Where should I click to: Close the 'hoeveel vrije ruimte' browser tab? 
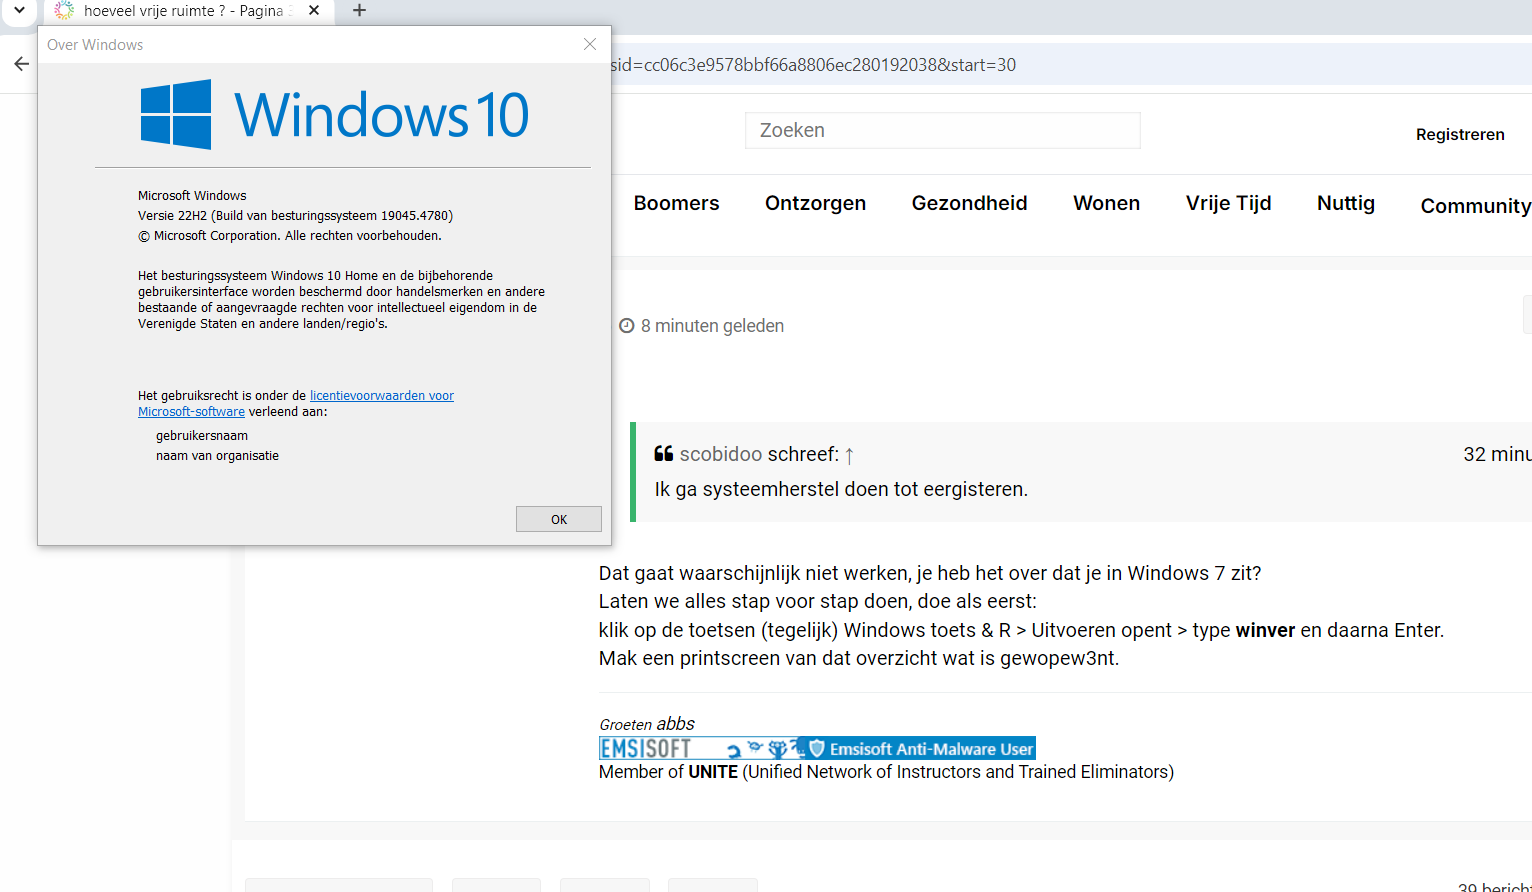tap(314, 10)
